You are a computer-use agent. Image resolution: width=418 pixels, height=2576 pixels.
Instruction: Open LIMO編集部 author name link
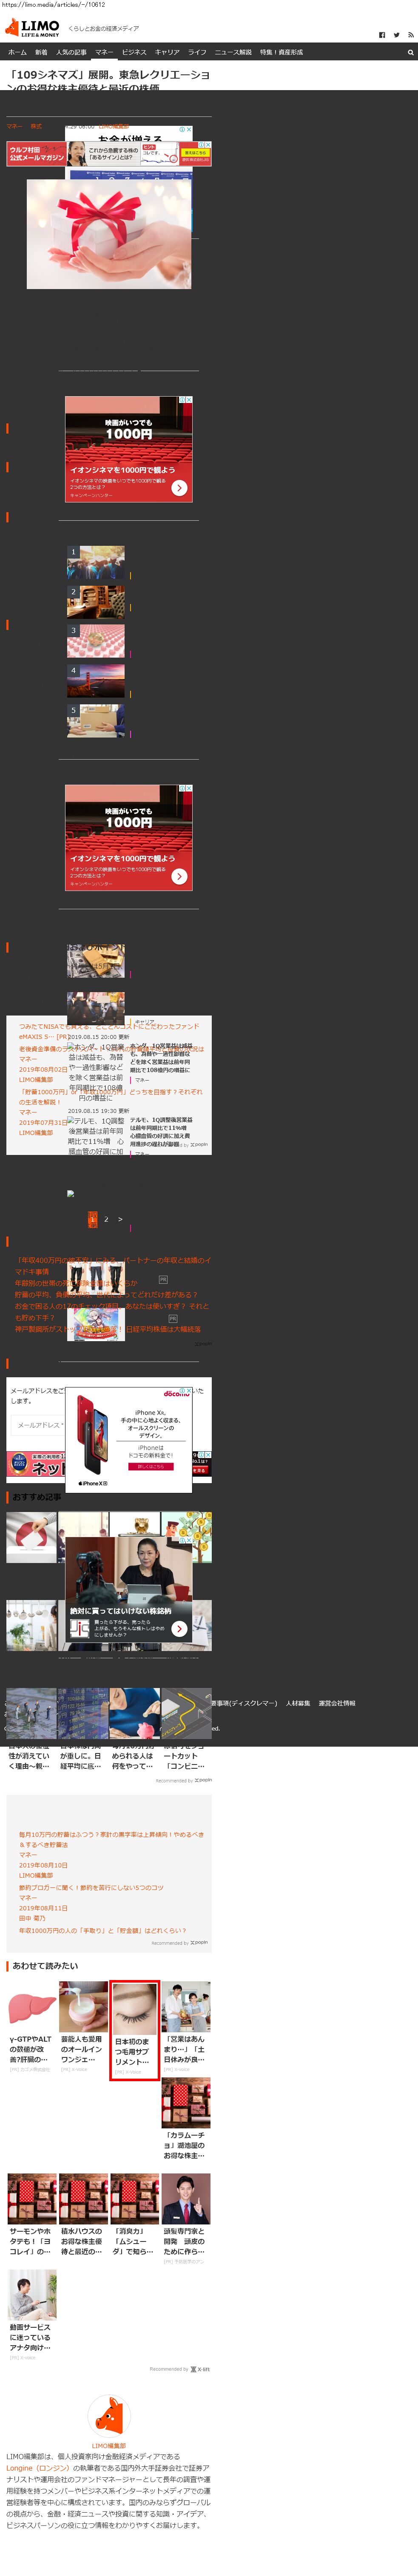point(109,2446)
